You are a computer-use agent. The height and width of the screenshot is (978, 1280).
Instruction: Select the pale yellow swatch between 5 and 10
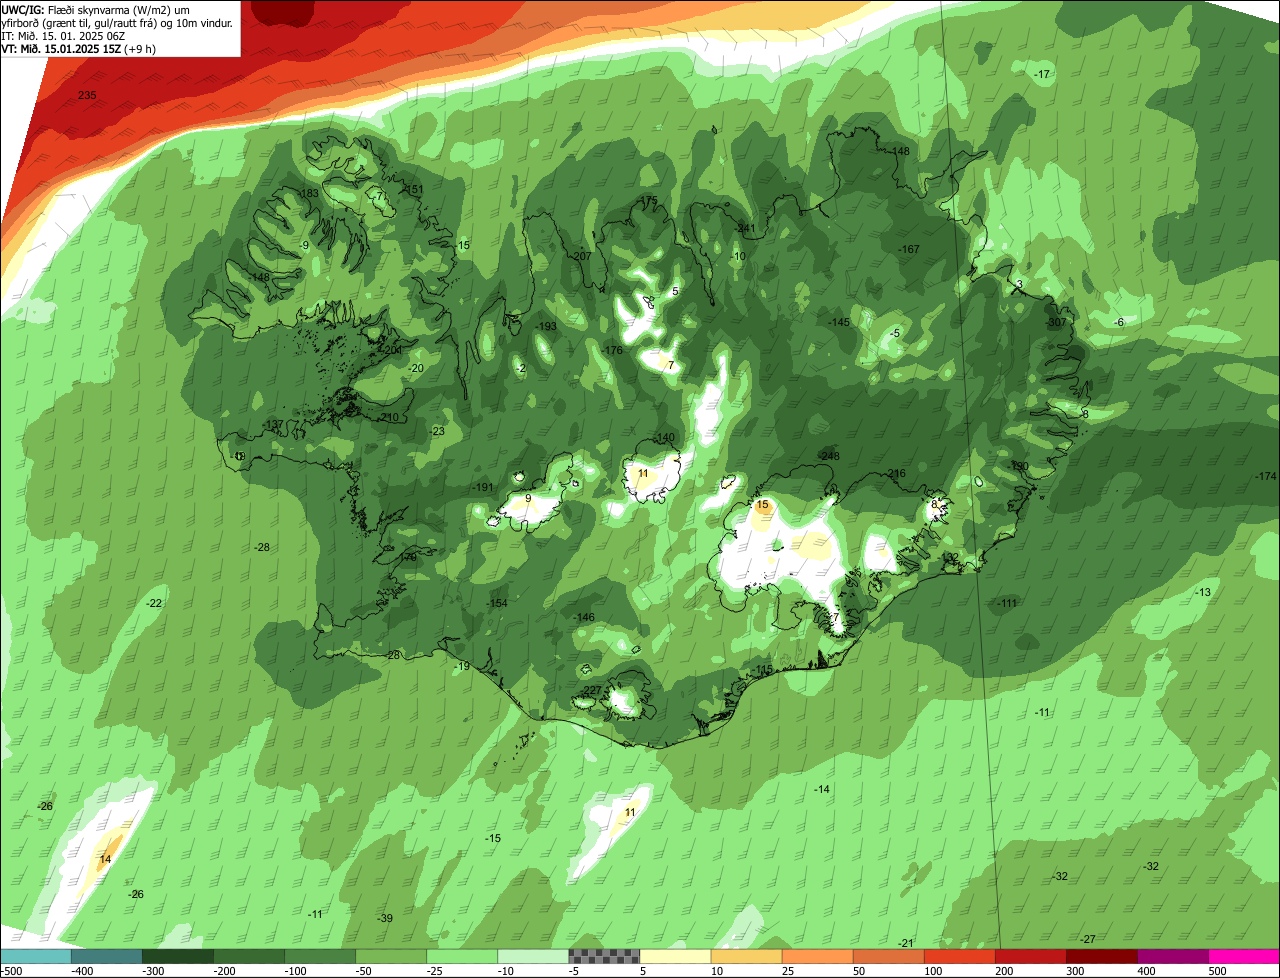point(675,956)
